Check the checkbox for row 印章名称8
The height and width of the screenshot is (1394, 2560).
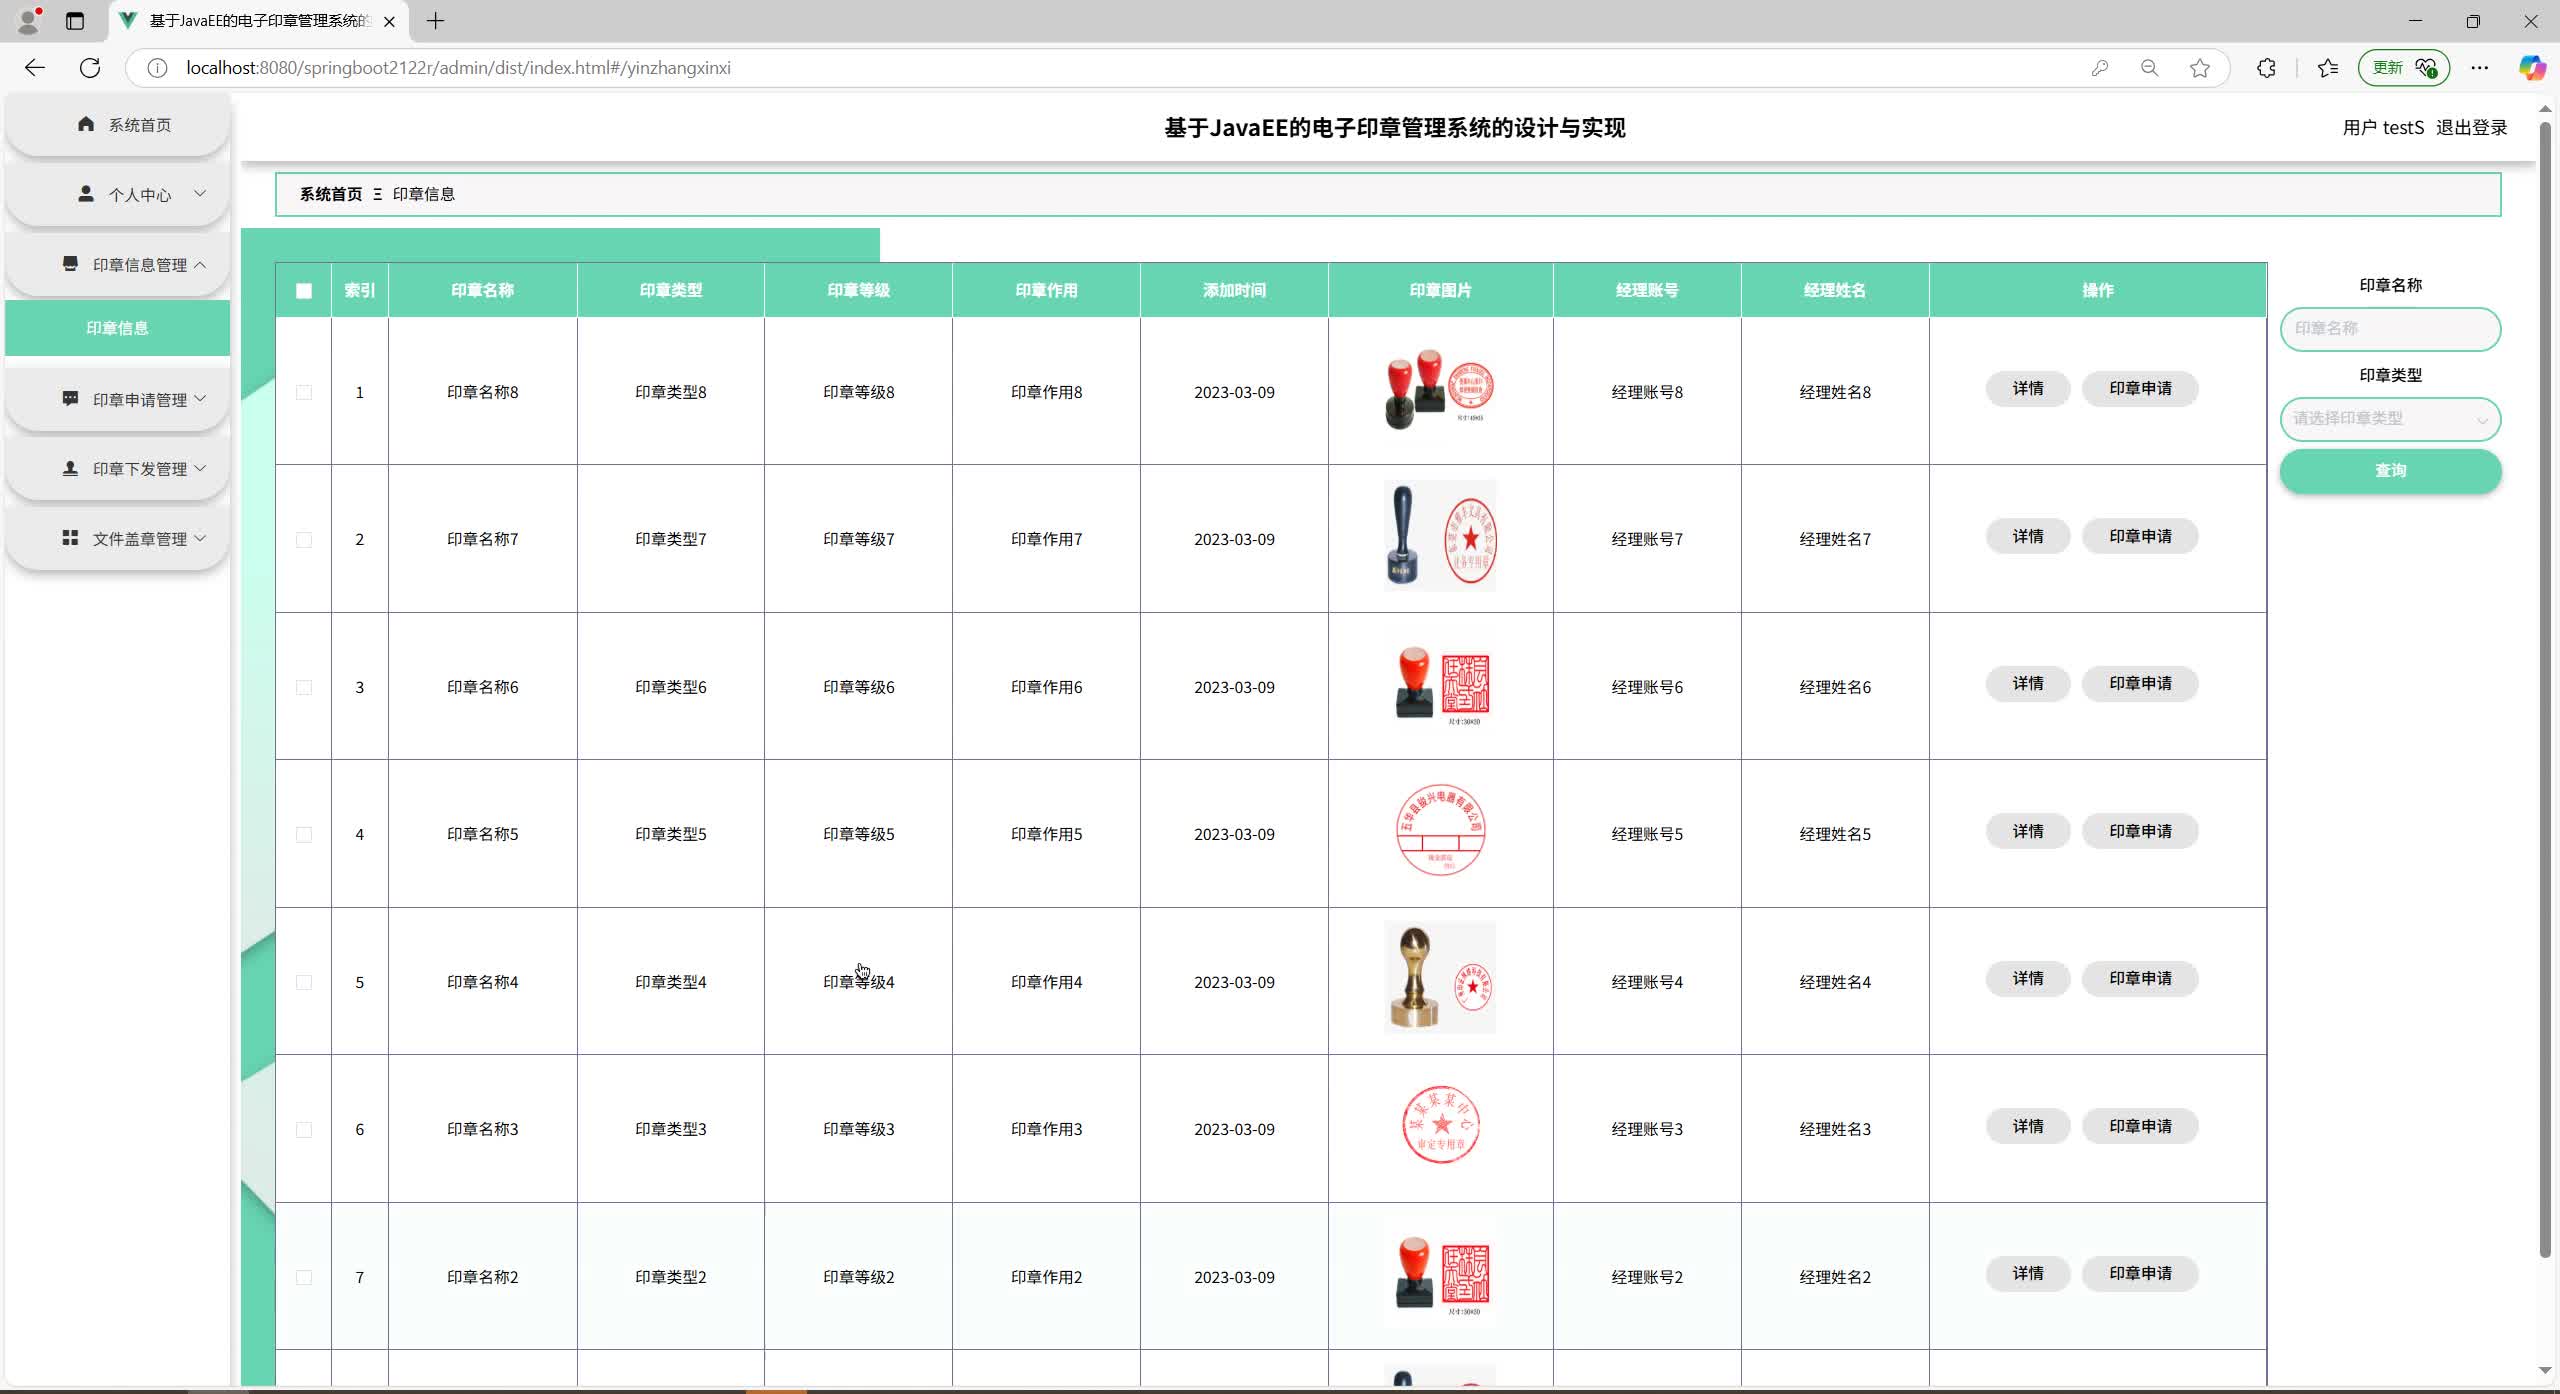pyautogui.click(x=304, y=392)
